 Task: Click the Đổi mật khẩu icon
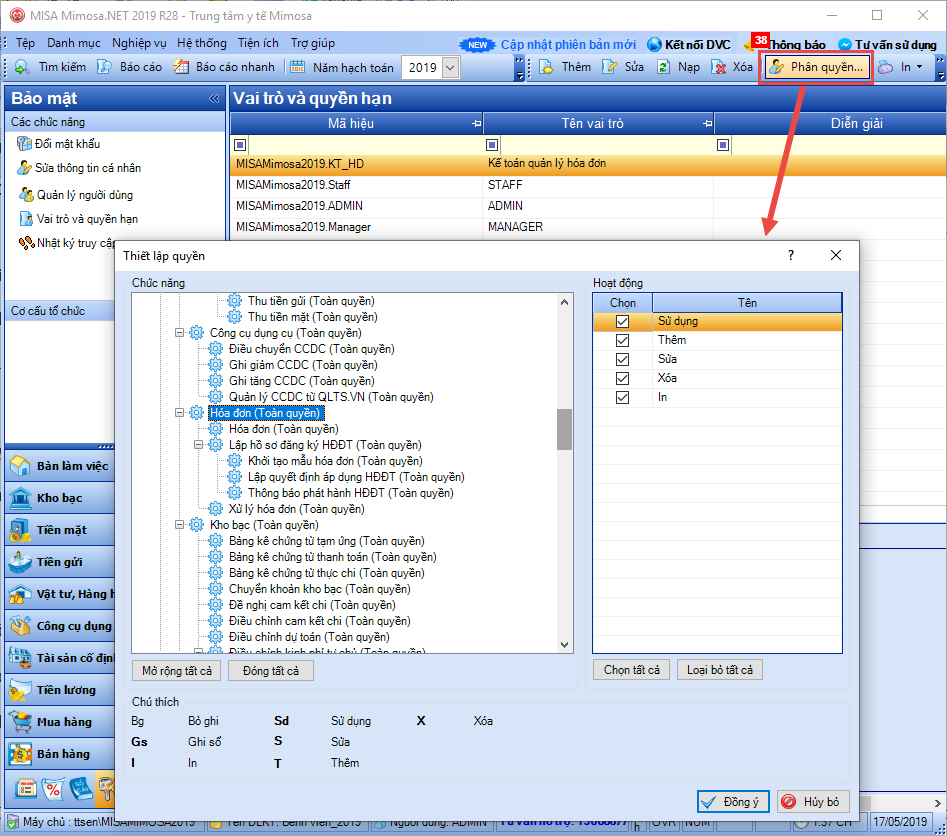[x=24, y=144]
